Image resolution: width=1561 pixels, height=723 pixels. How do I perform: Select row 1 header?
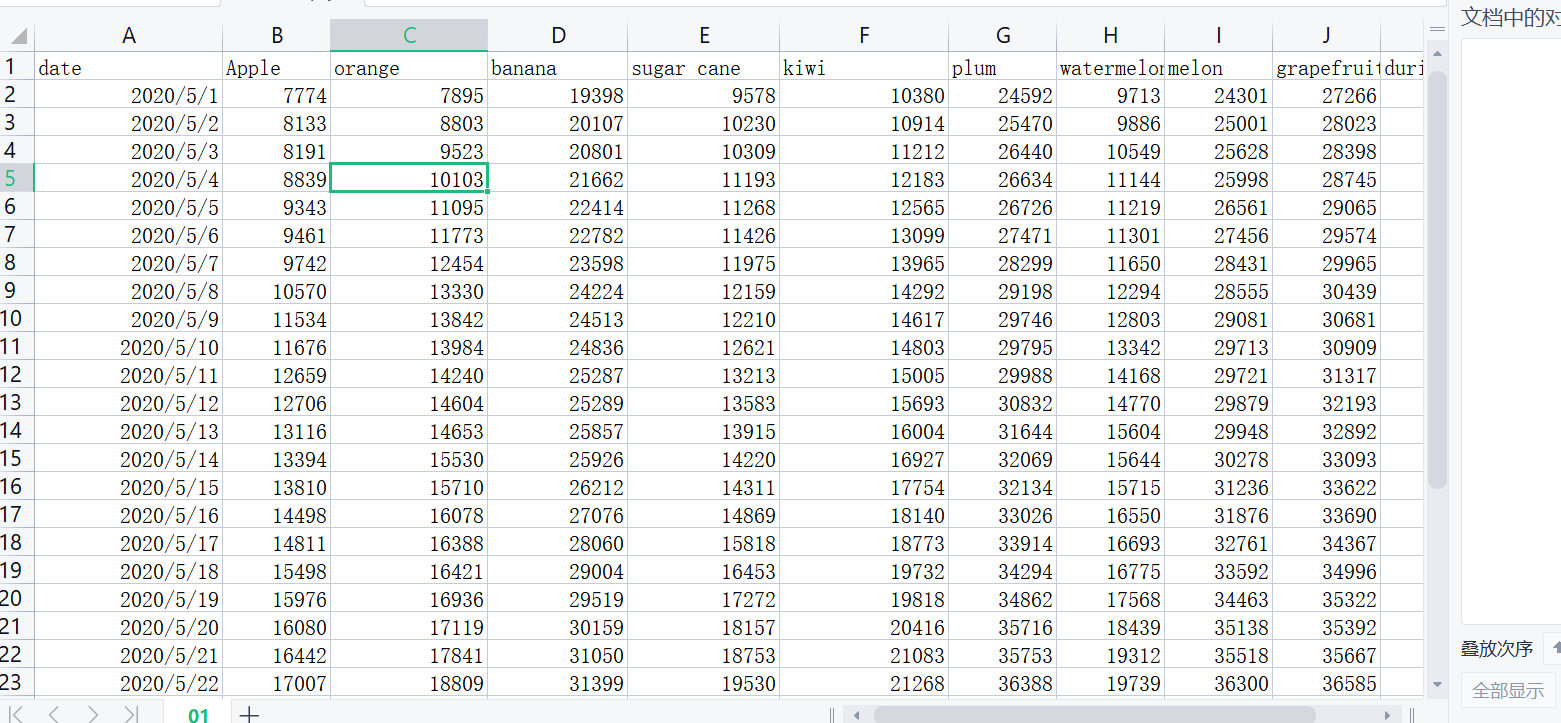tap(17, 67)
